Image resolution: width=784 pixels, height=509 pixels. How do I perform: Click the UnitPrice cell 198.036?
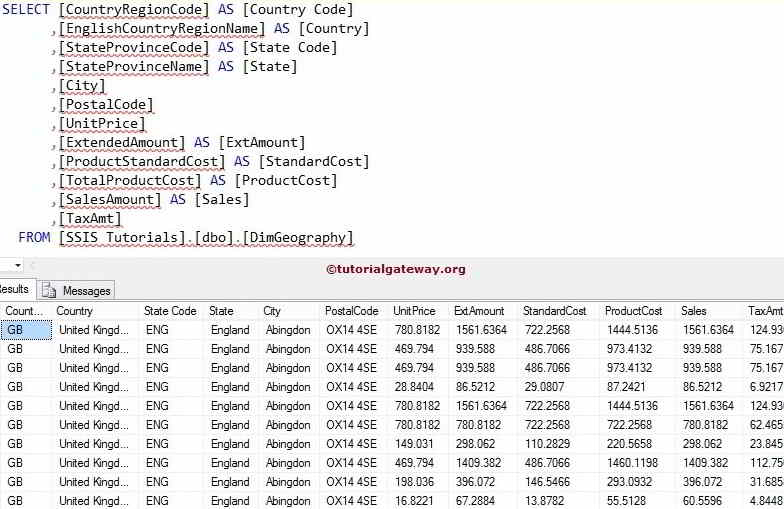coord(414,482)
